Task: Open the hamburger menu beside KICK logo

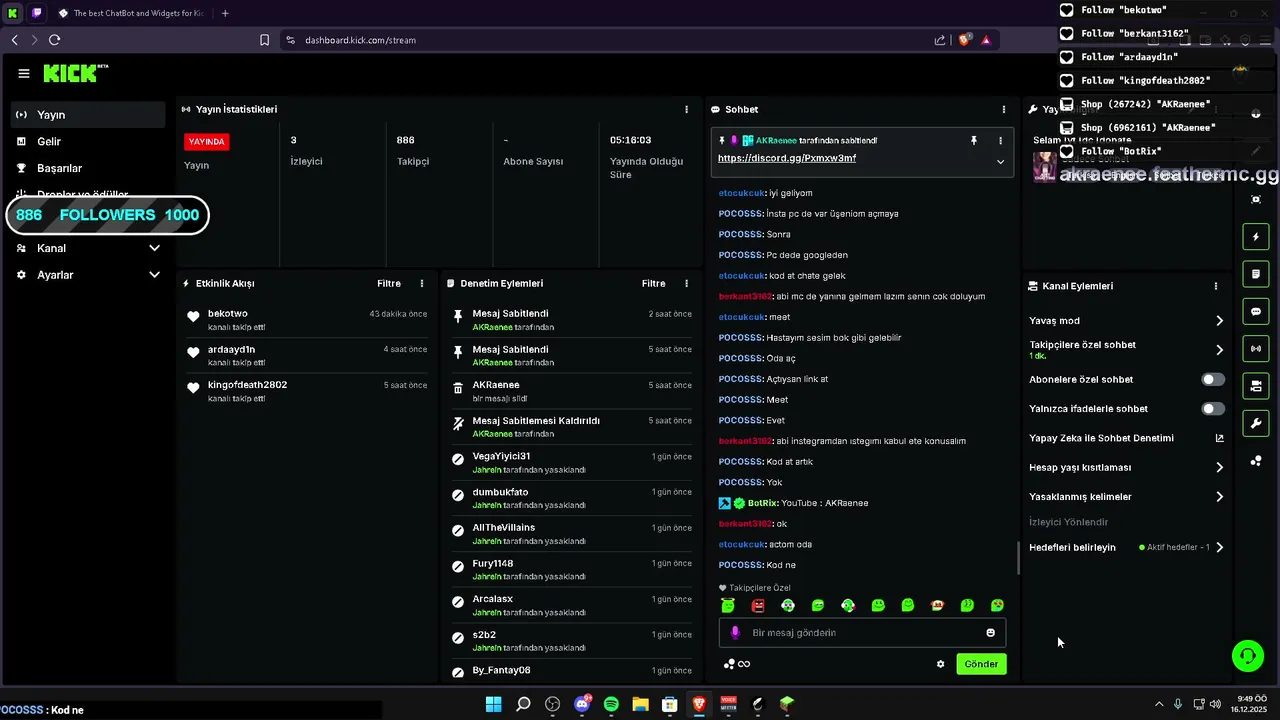Action: (x=24, y=73)
